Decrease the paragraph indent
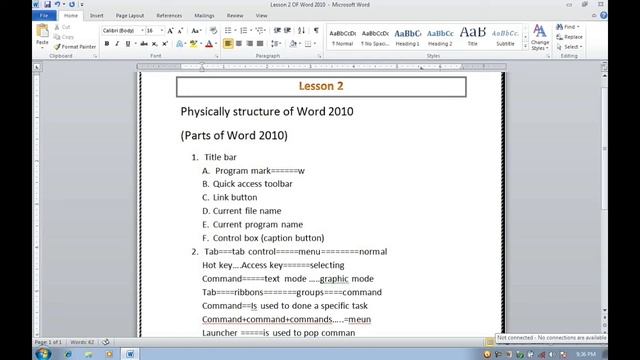Screen dimensions: 640x360 tap(277, 31)
